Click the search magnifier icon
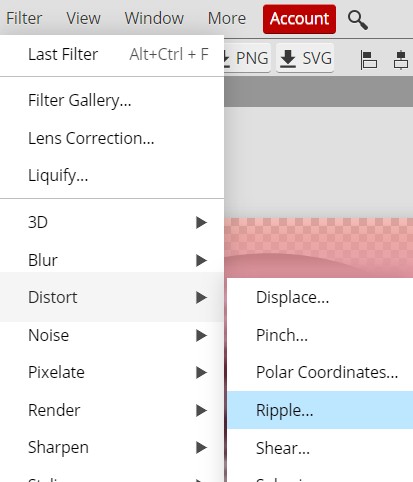 point(358,20)
